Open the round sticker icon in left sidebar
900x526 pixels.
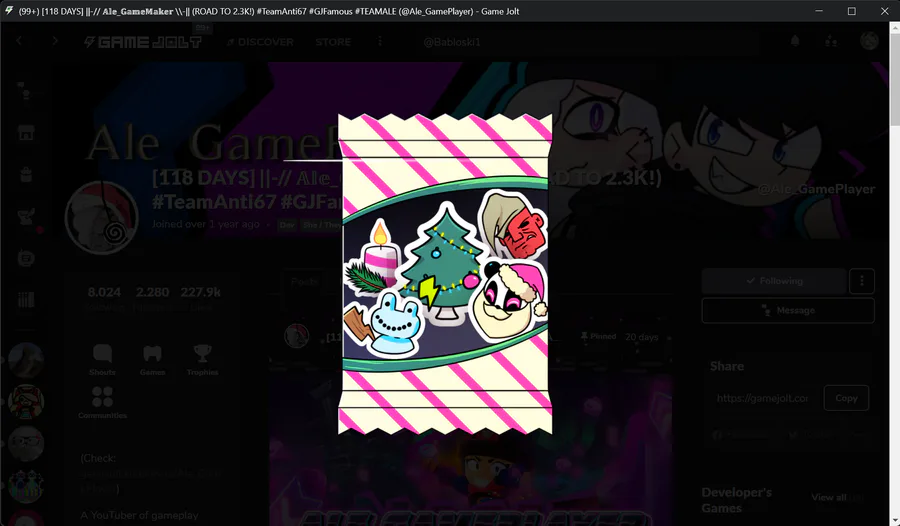[x=26, y=258]
